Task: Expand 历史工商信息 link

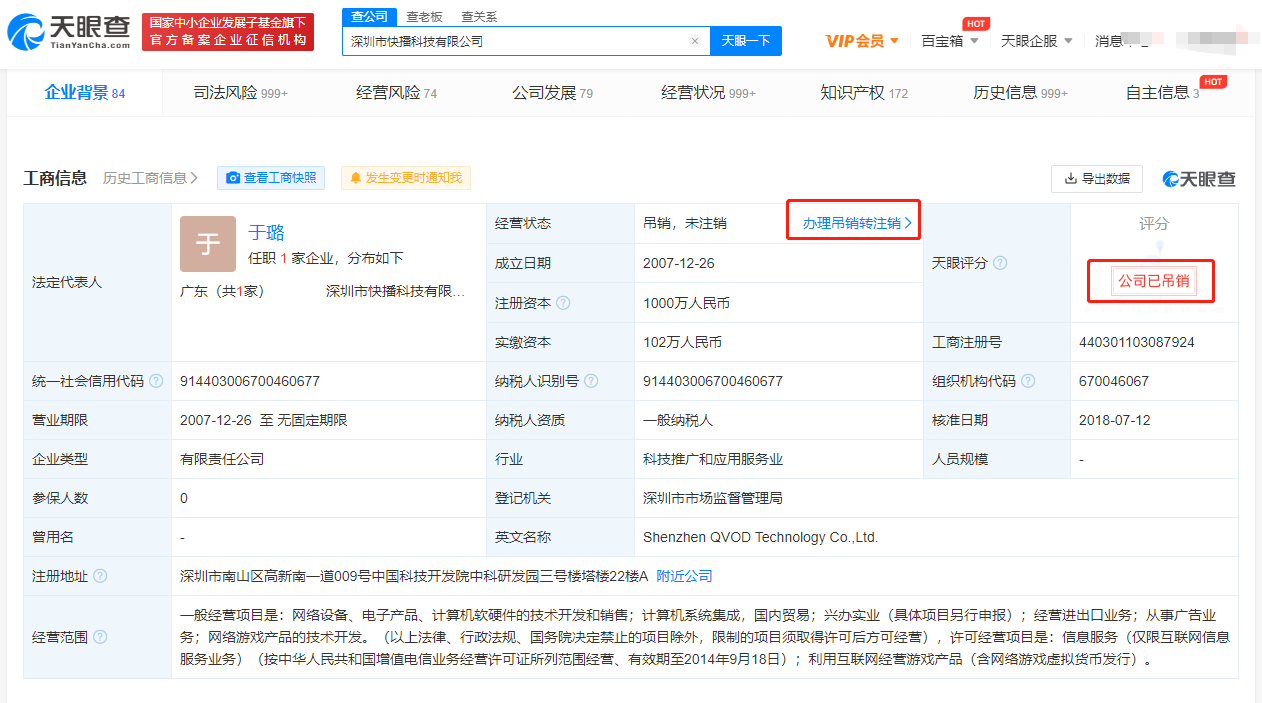Action: tap(150, 178)
